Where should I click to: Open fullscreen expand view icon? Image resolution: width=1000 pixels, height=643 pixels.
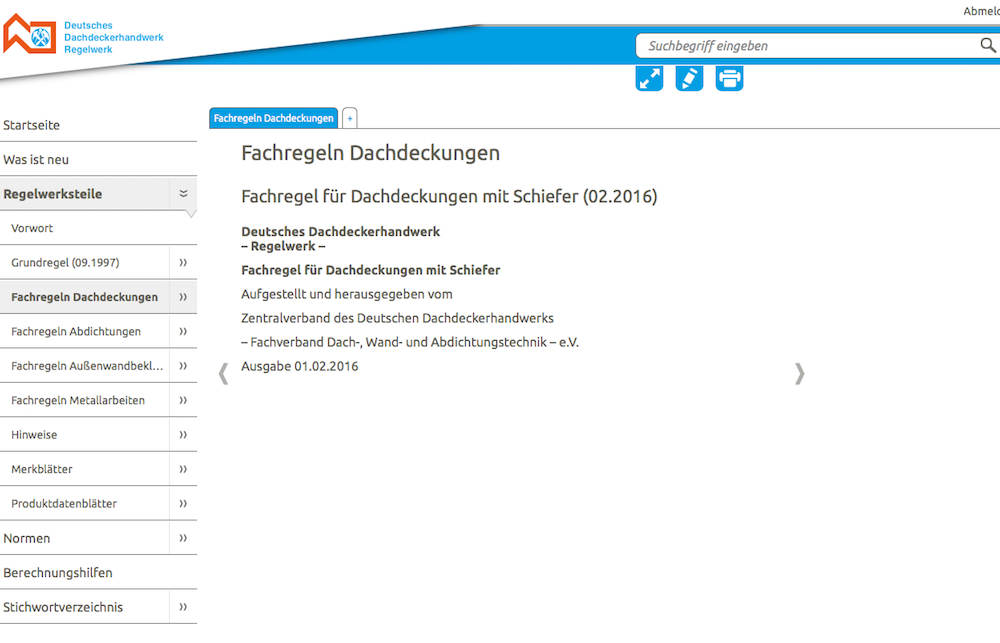[649, 78]
